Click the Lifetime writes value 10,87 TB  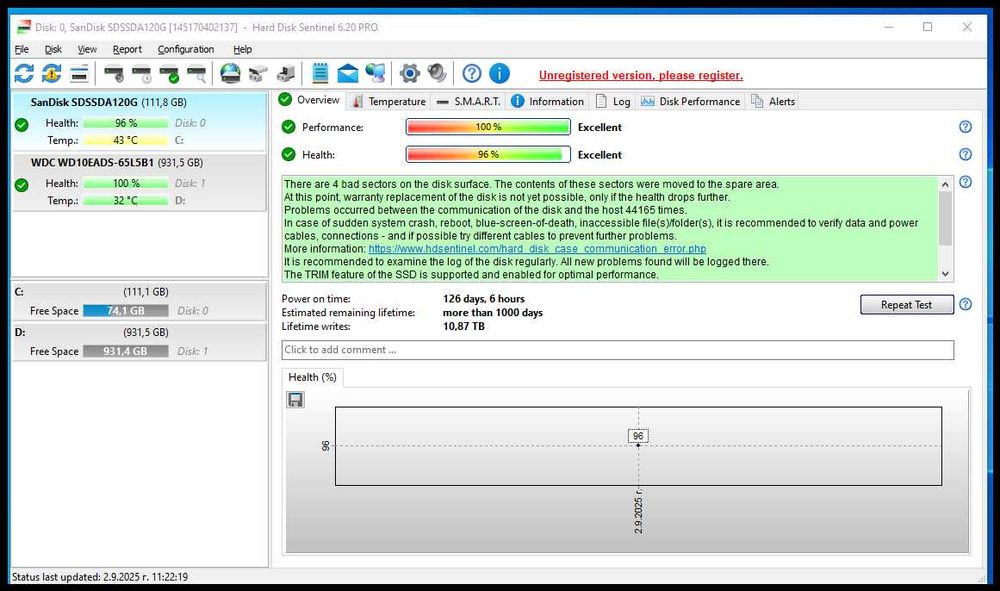[464, 326]
